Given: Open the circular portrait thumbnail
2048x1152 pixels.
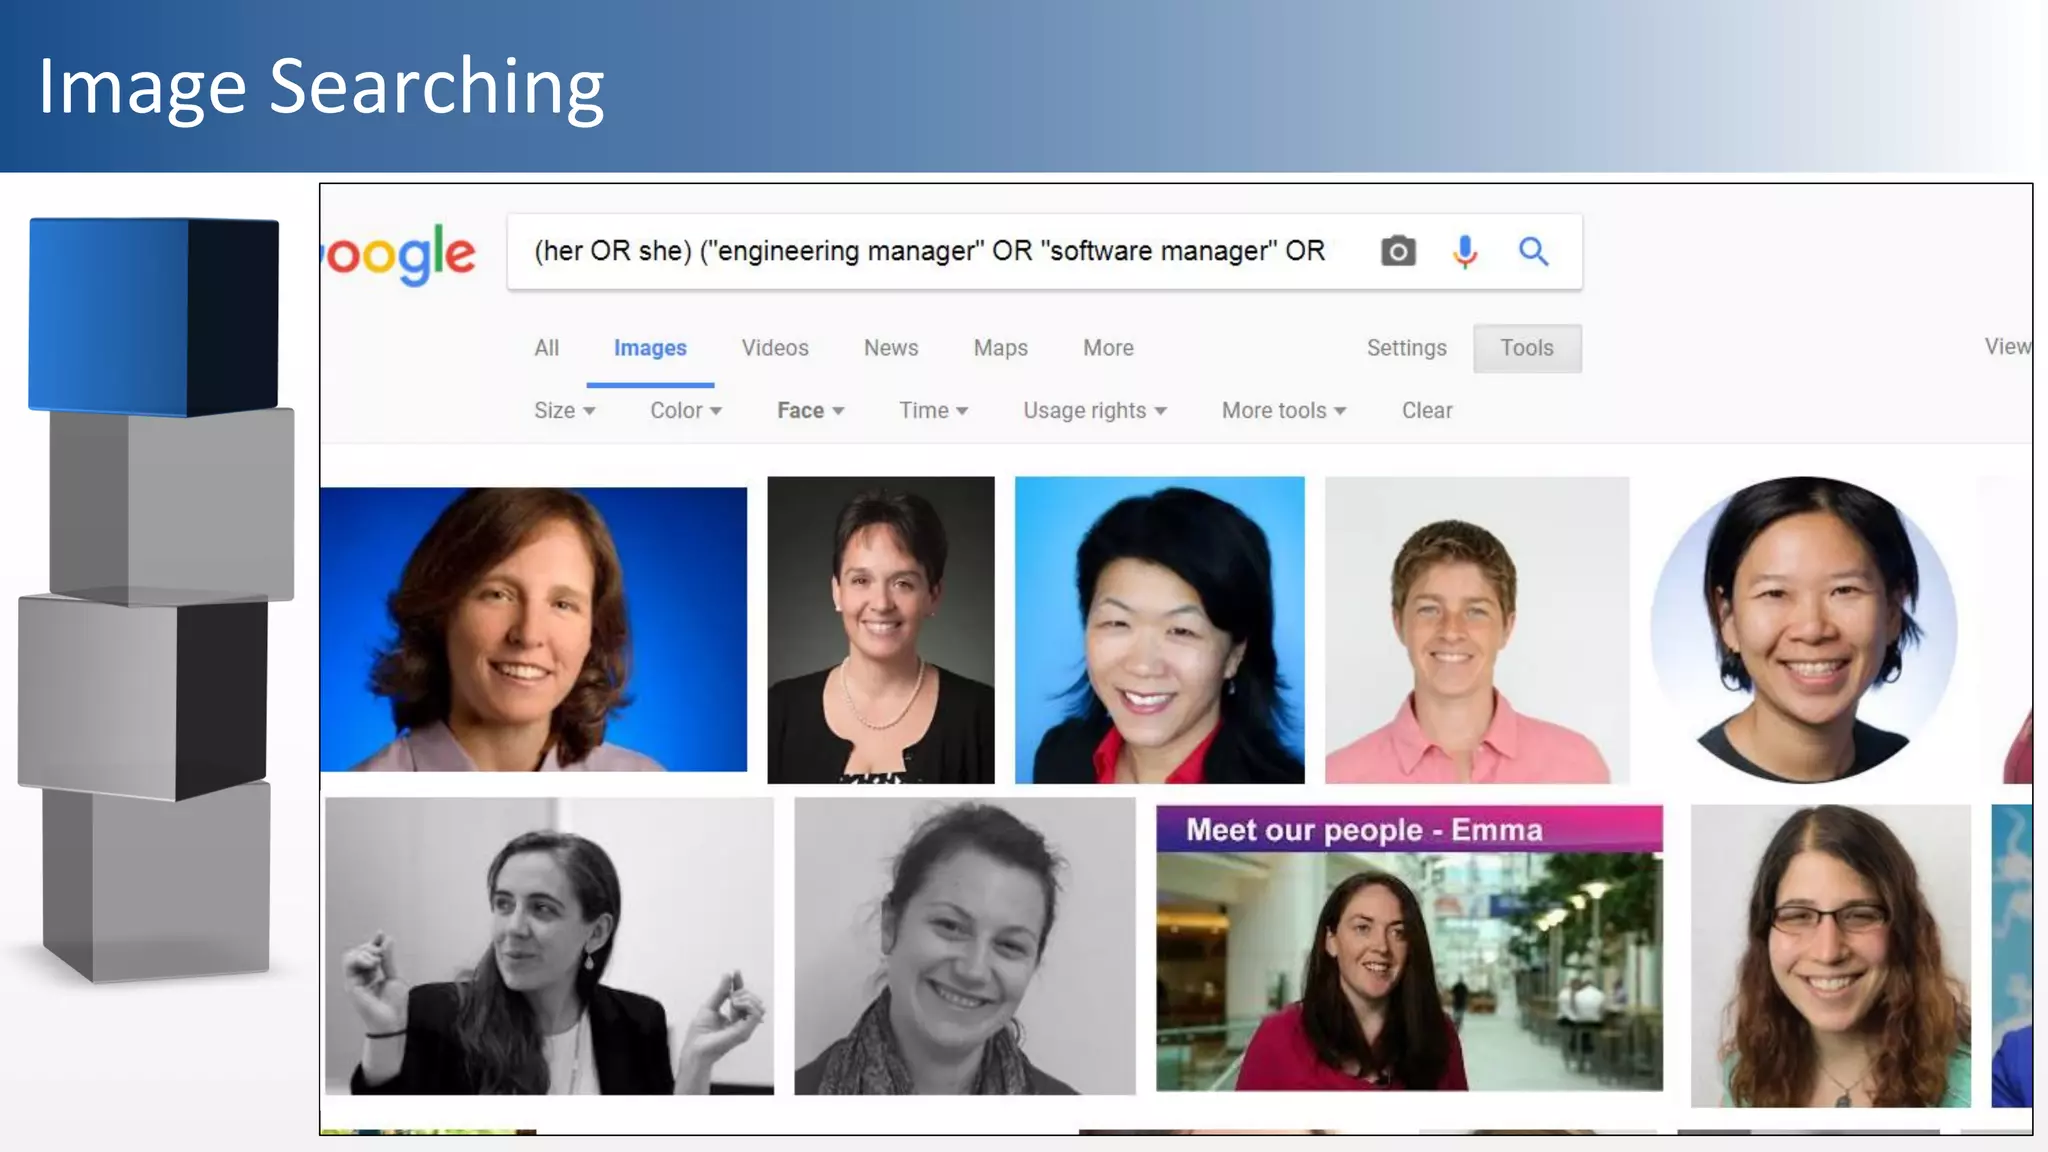Looking at the screenshot, I should tap(1804, 630).
